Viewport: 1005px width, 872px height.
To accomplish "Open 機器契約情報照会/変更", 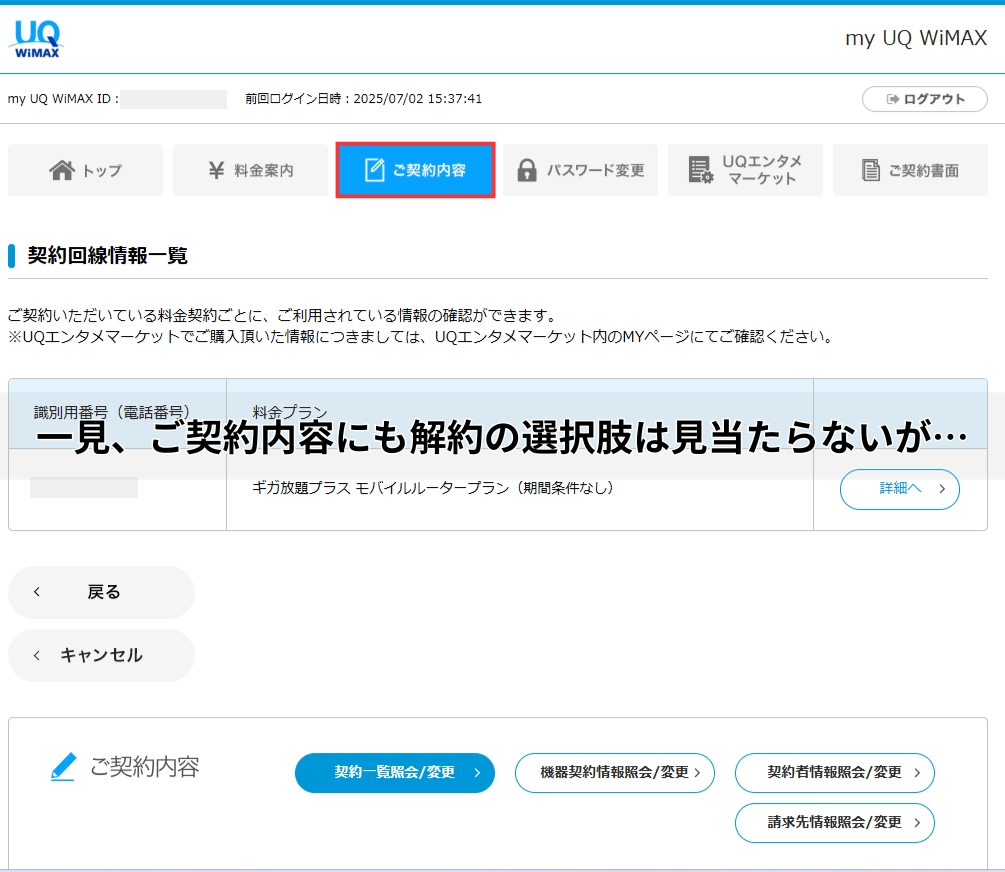I will (615, 773).
